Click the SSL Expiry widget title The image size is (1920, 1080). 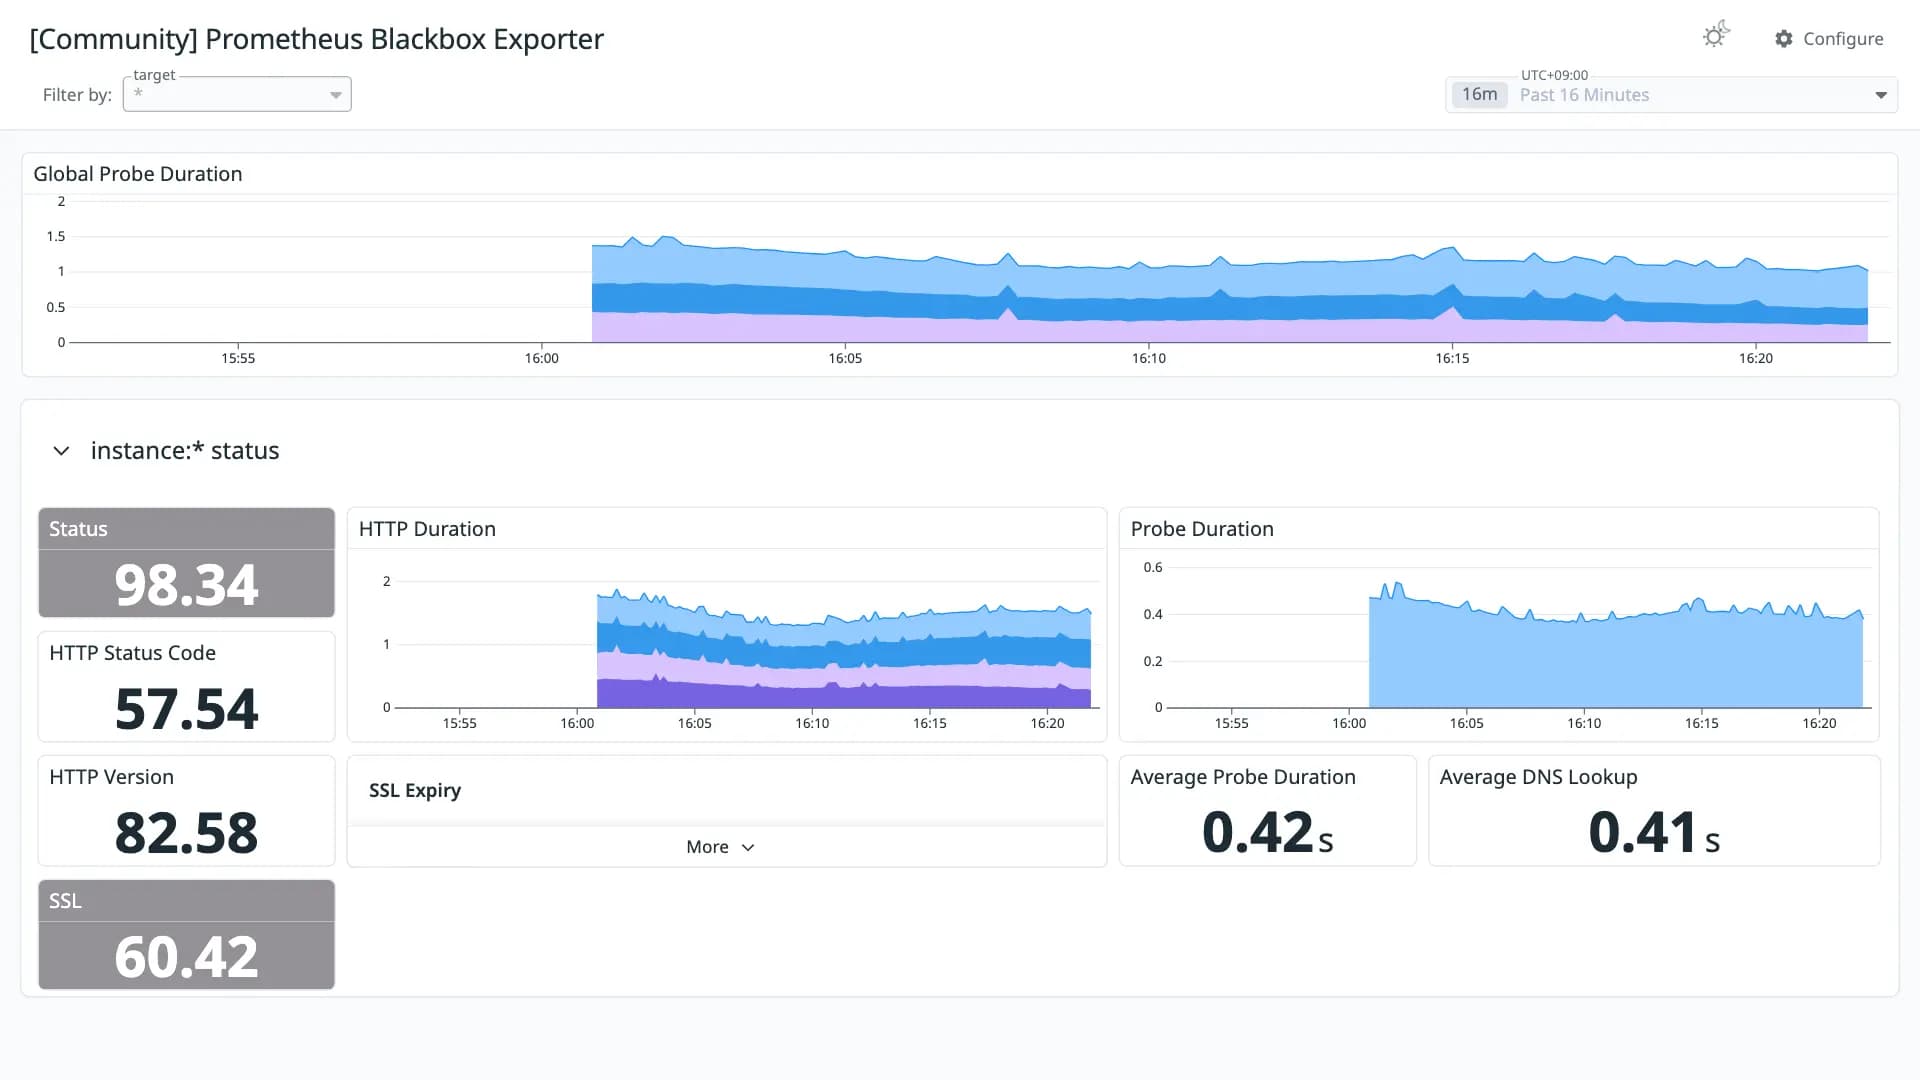tap(415, 790)
